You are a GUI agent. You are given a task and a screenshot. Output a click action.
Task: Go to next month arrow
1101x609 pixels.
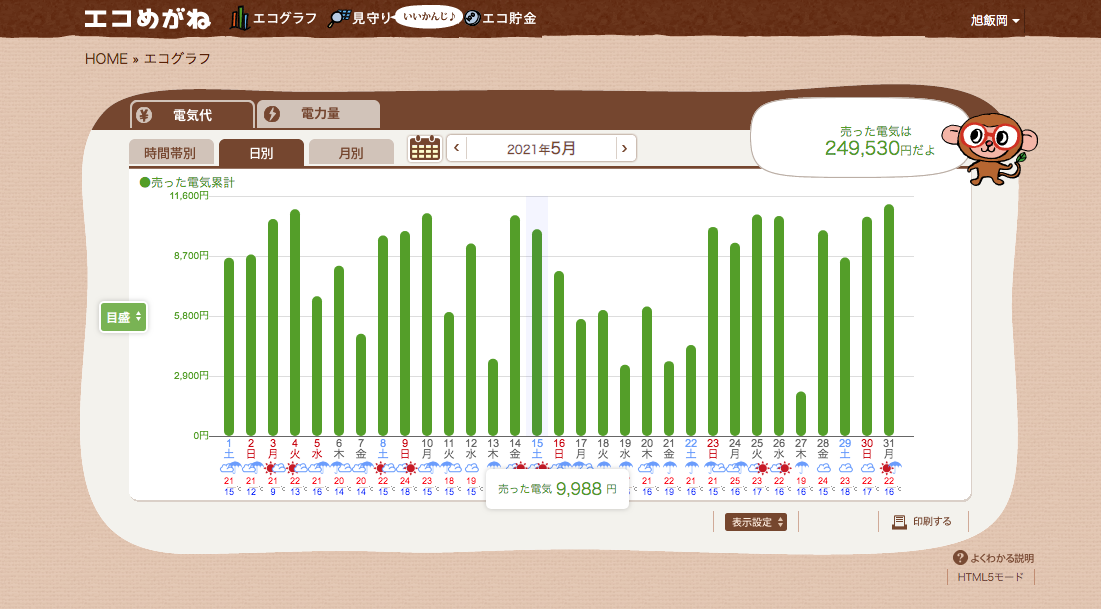click(x=625, y=148)
